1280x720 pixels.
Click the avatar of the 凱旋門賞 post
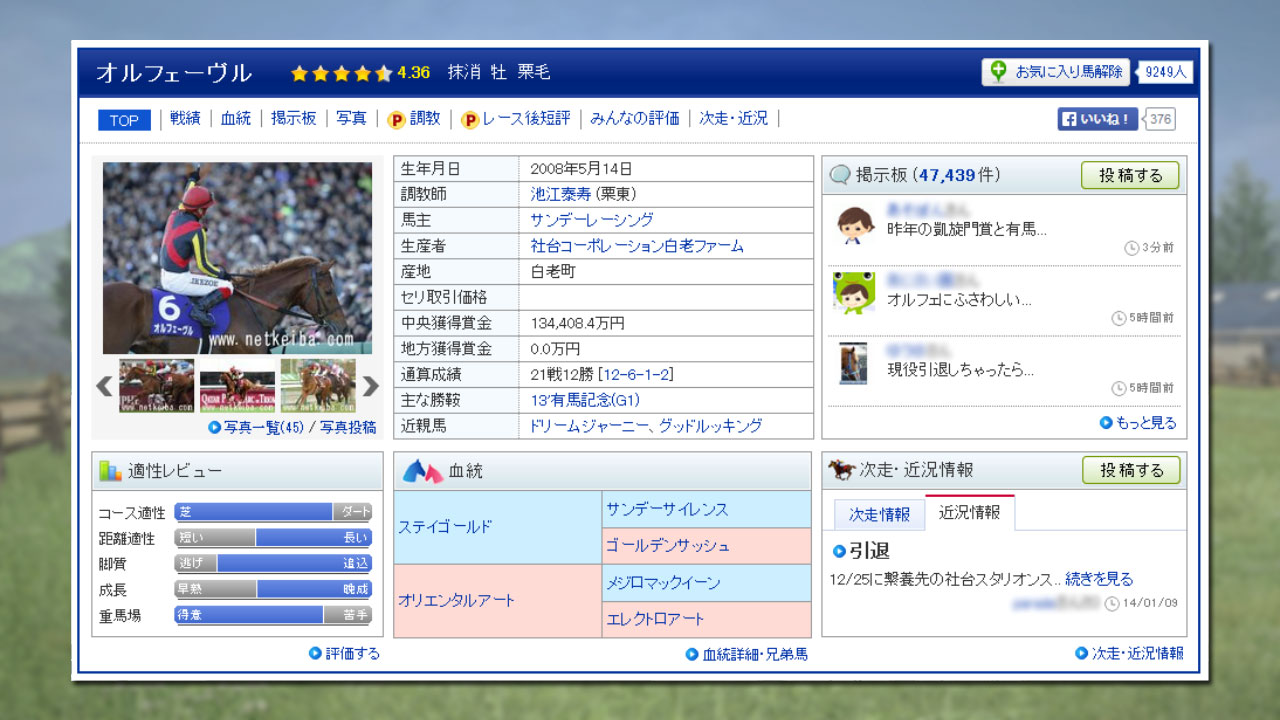855,226
